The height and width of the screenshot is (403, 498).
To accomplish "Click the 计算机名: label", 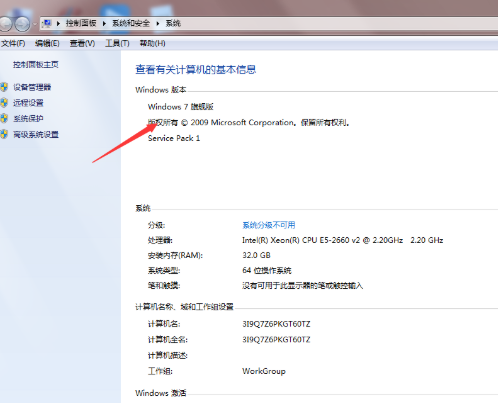I will [x=164, y=324].
